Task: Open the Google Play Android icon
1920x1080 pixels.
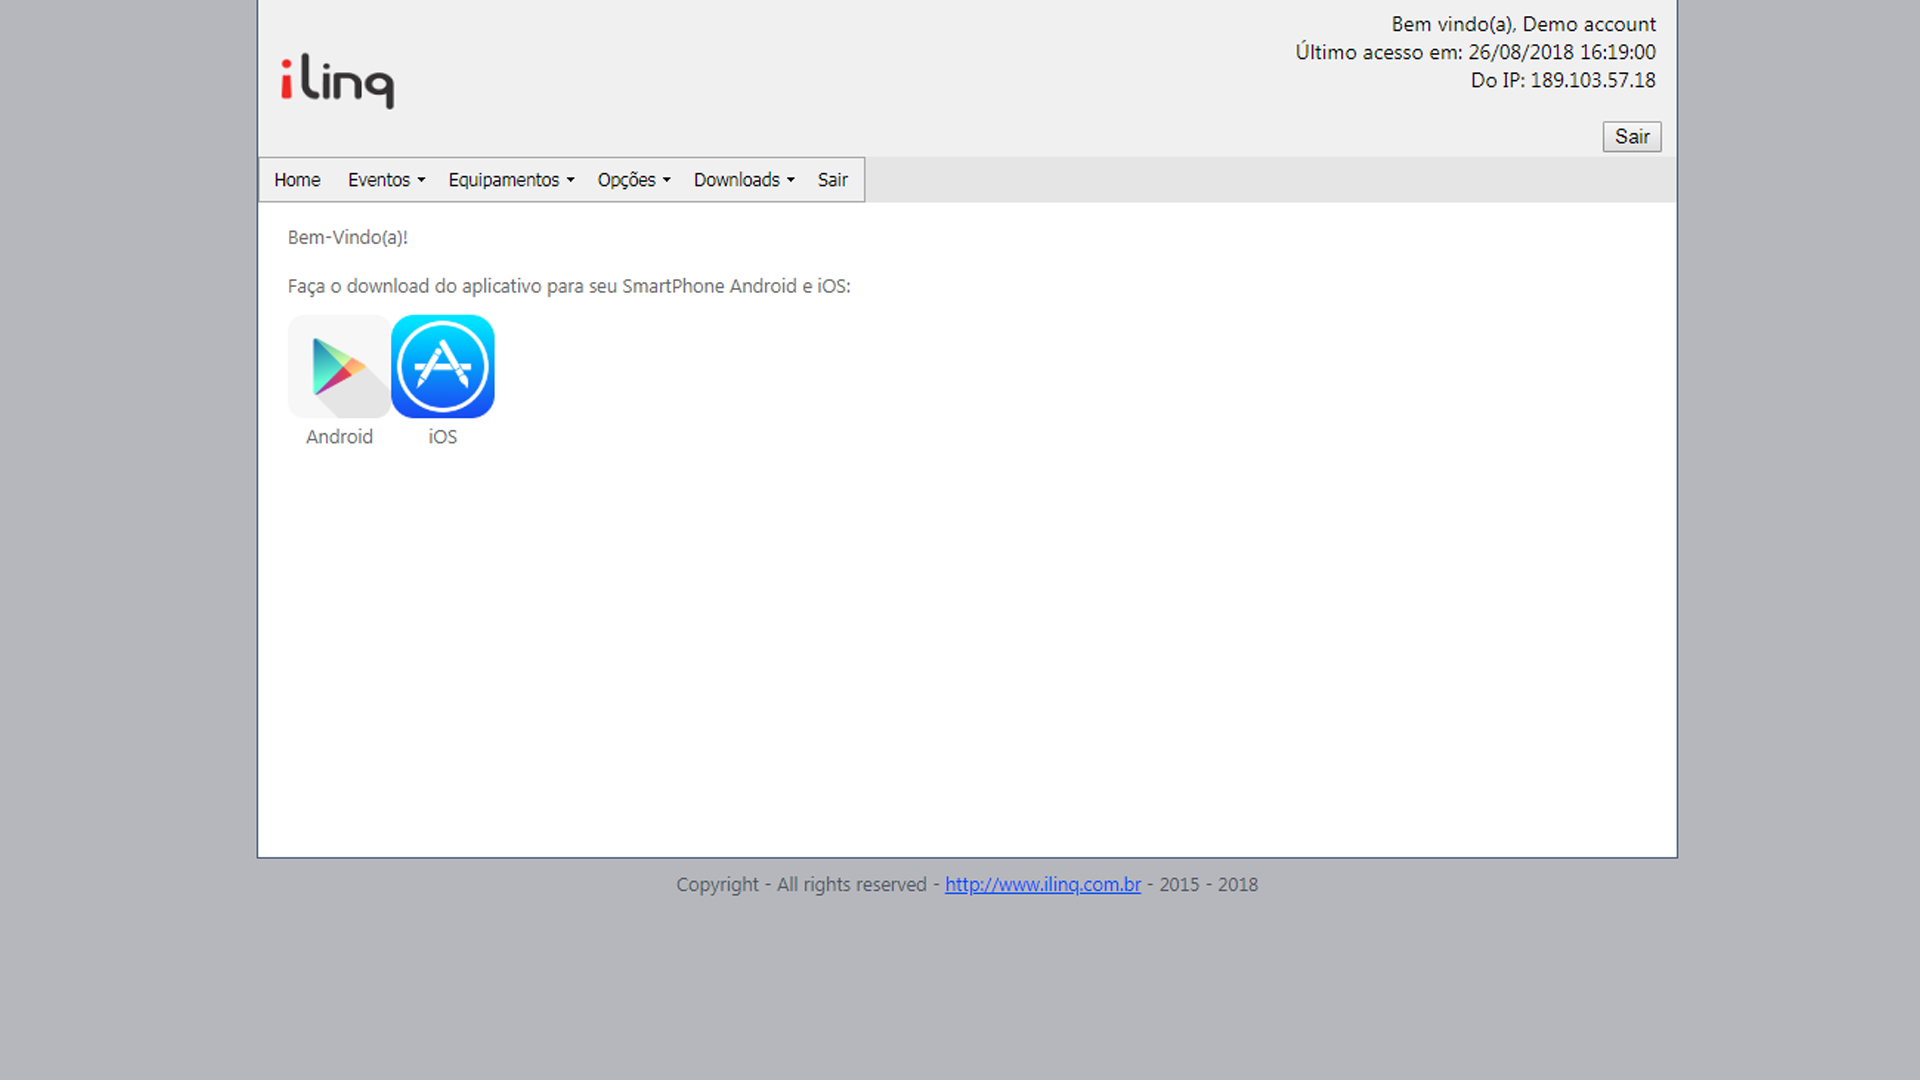Action: [339, 367]
